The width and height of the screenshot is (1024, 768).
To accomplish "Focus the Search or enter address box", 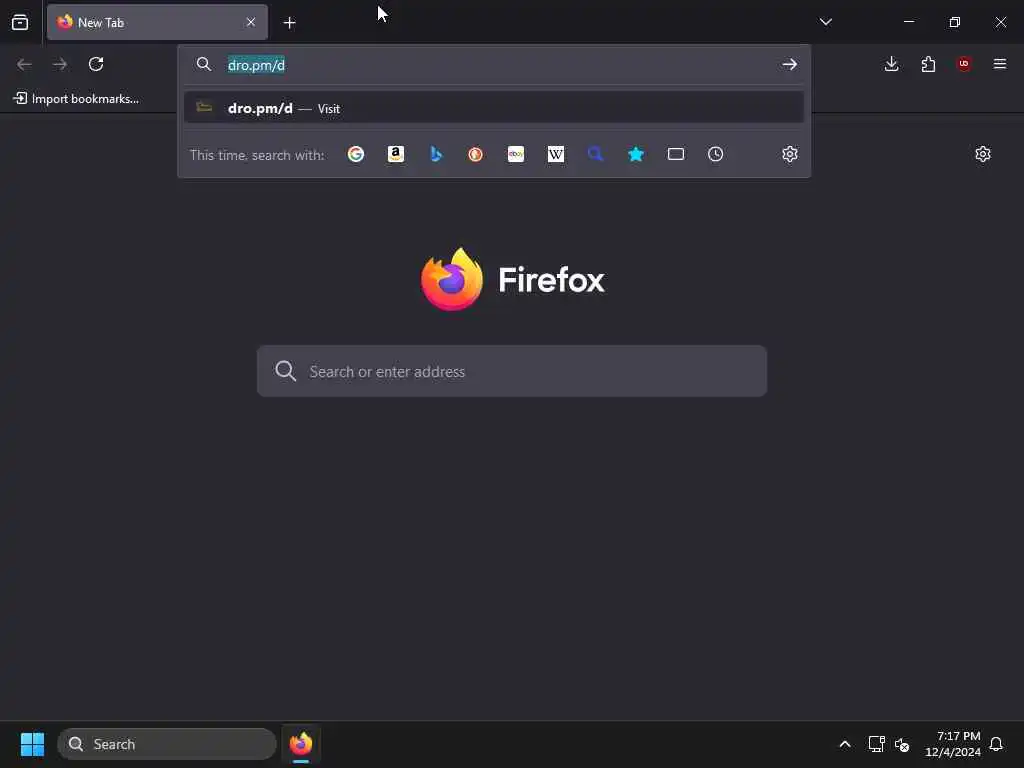I will tap(512, 371).
